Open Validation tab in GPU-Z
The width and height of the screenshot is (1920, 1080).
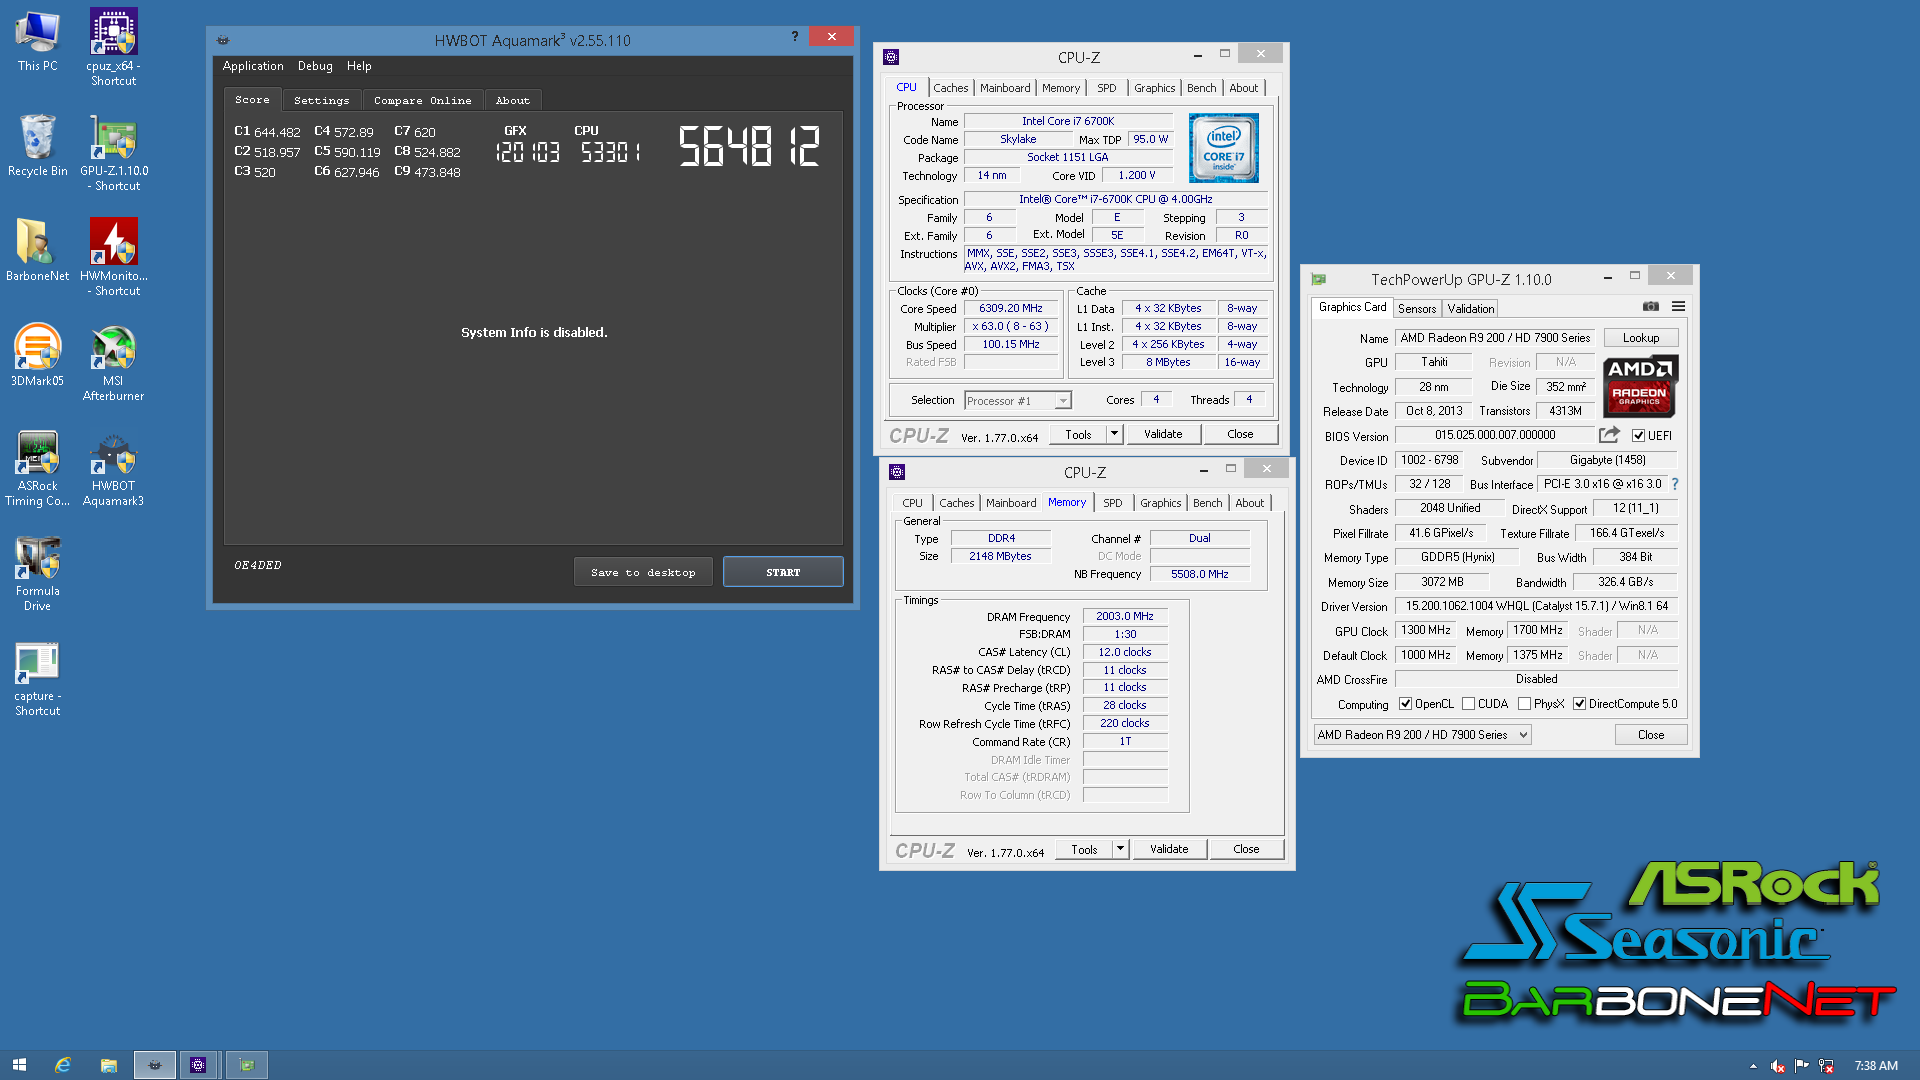coord(1470,309)
